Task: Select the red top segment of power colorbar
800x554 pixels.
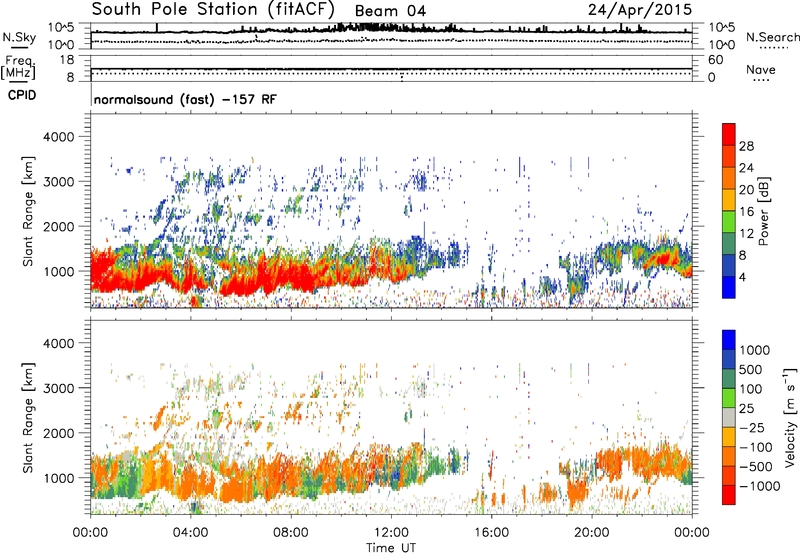Action: click(729, 134)
